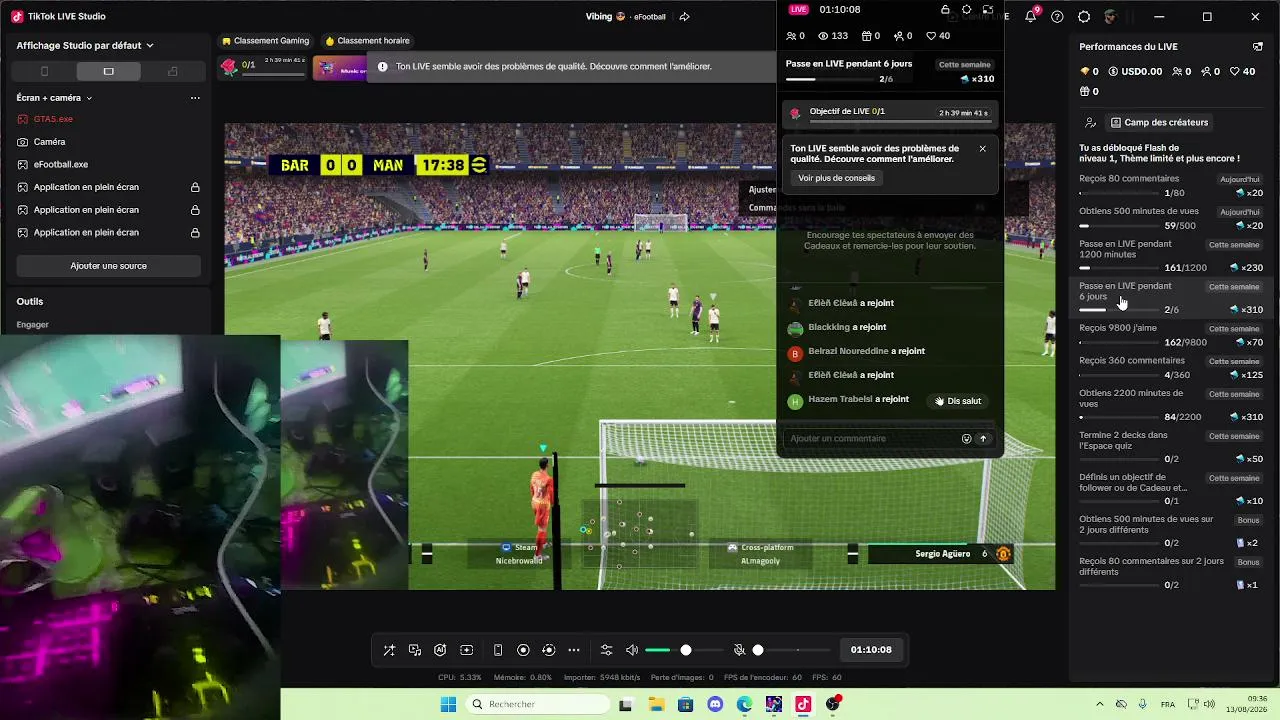Open Discord from the taskbar

pos(714,704)
